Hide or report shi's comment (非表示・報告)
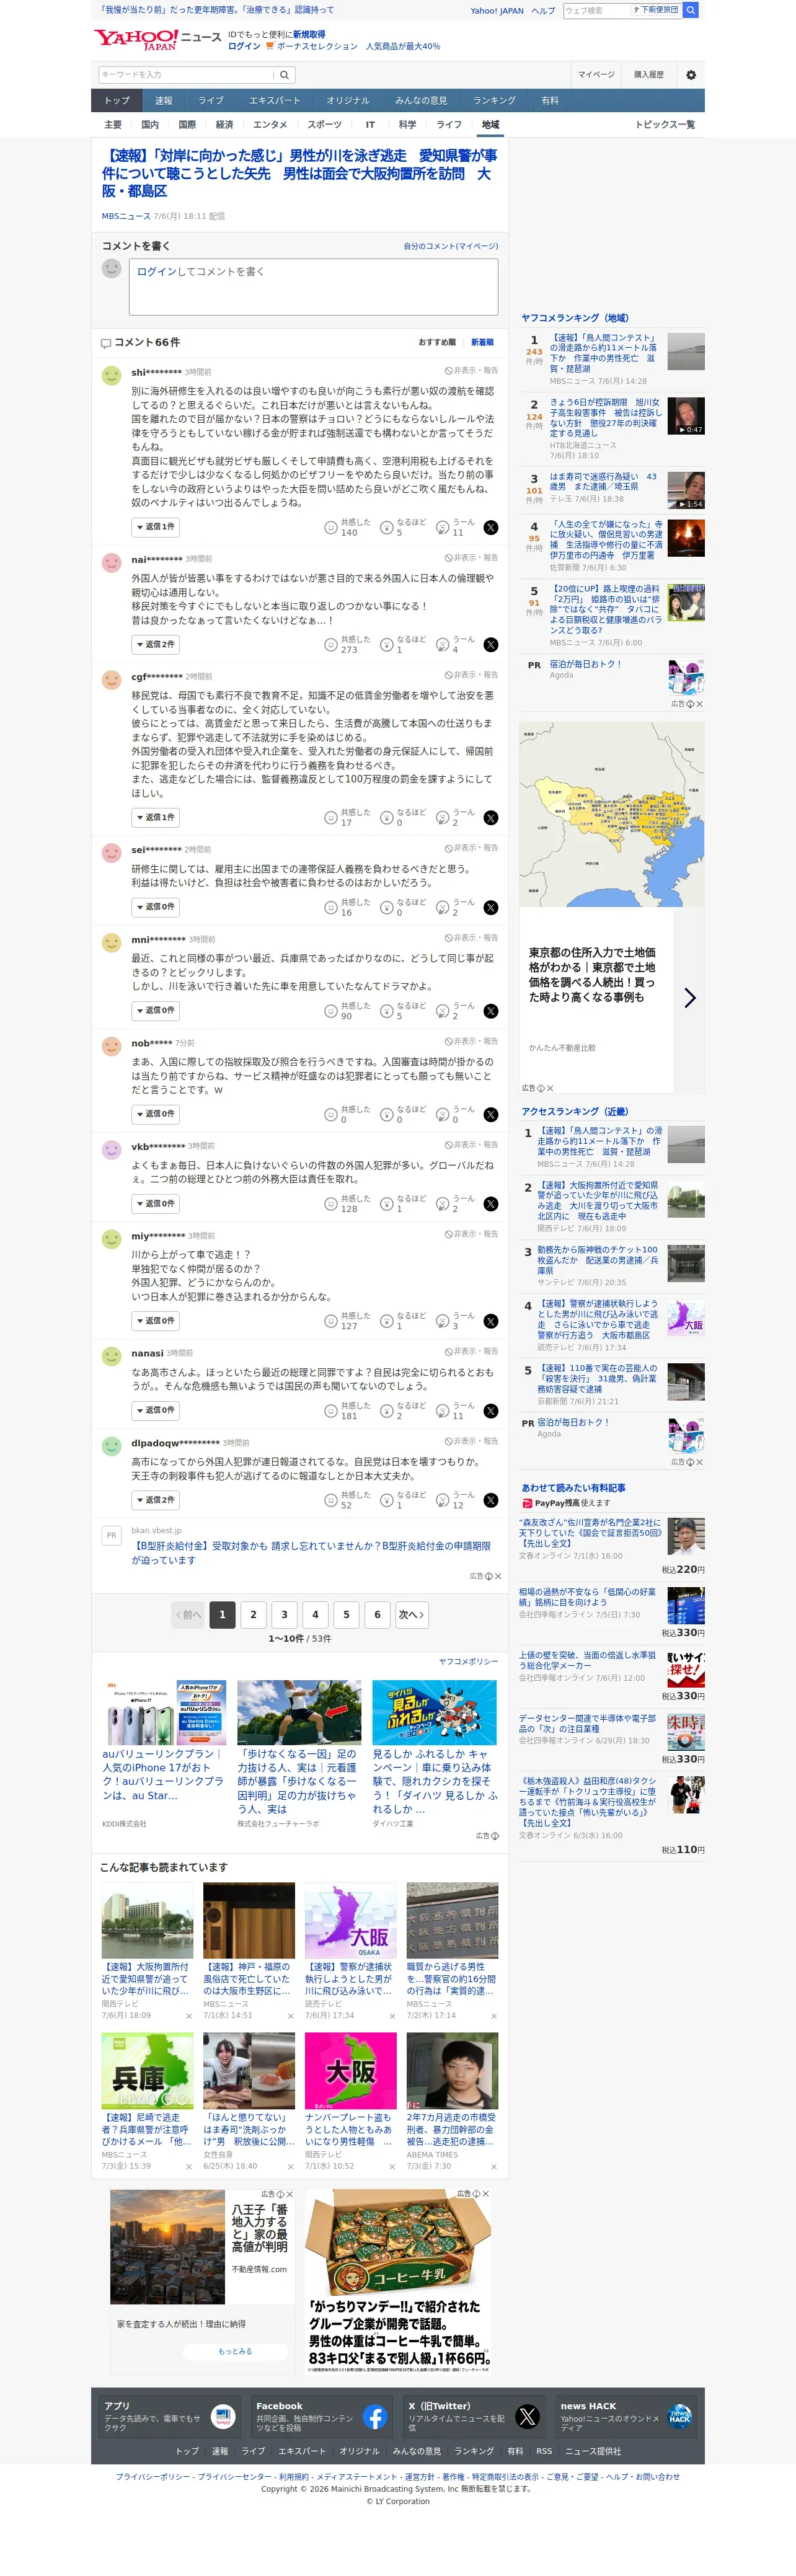This screenshot has width=796, height=2576. point(471,371)
